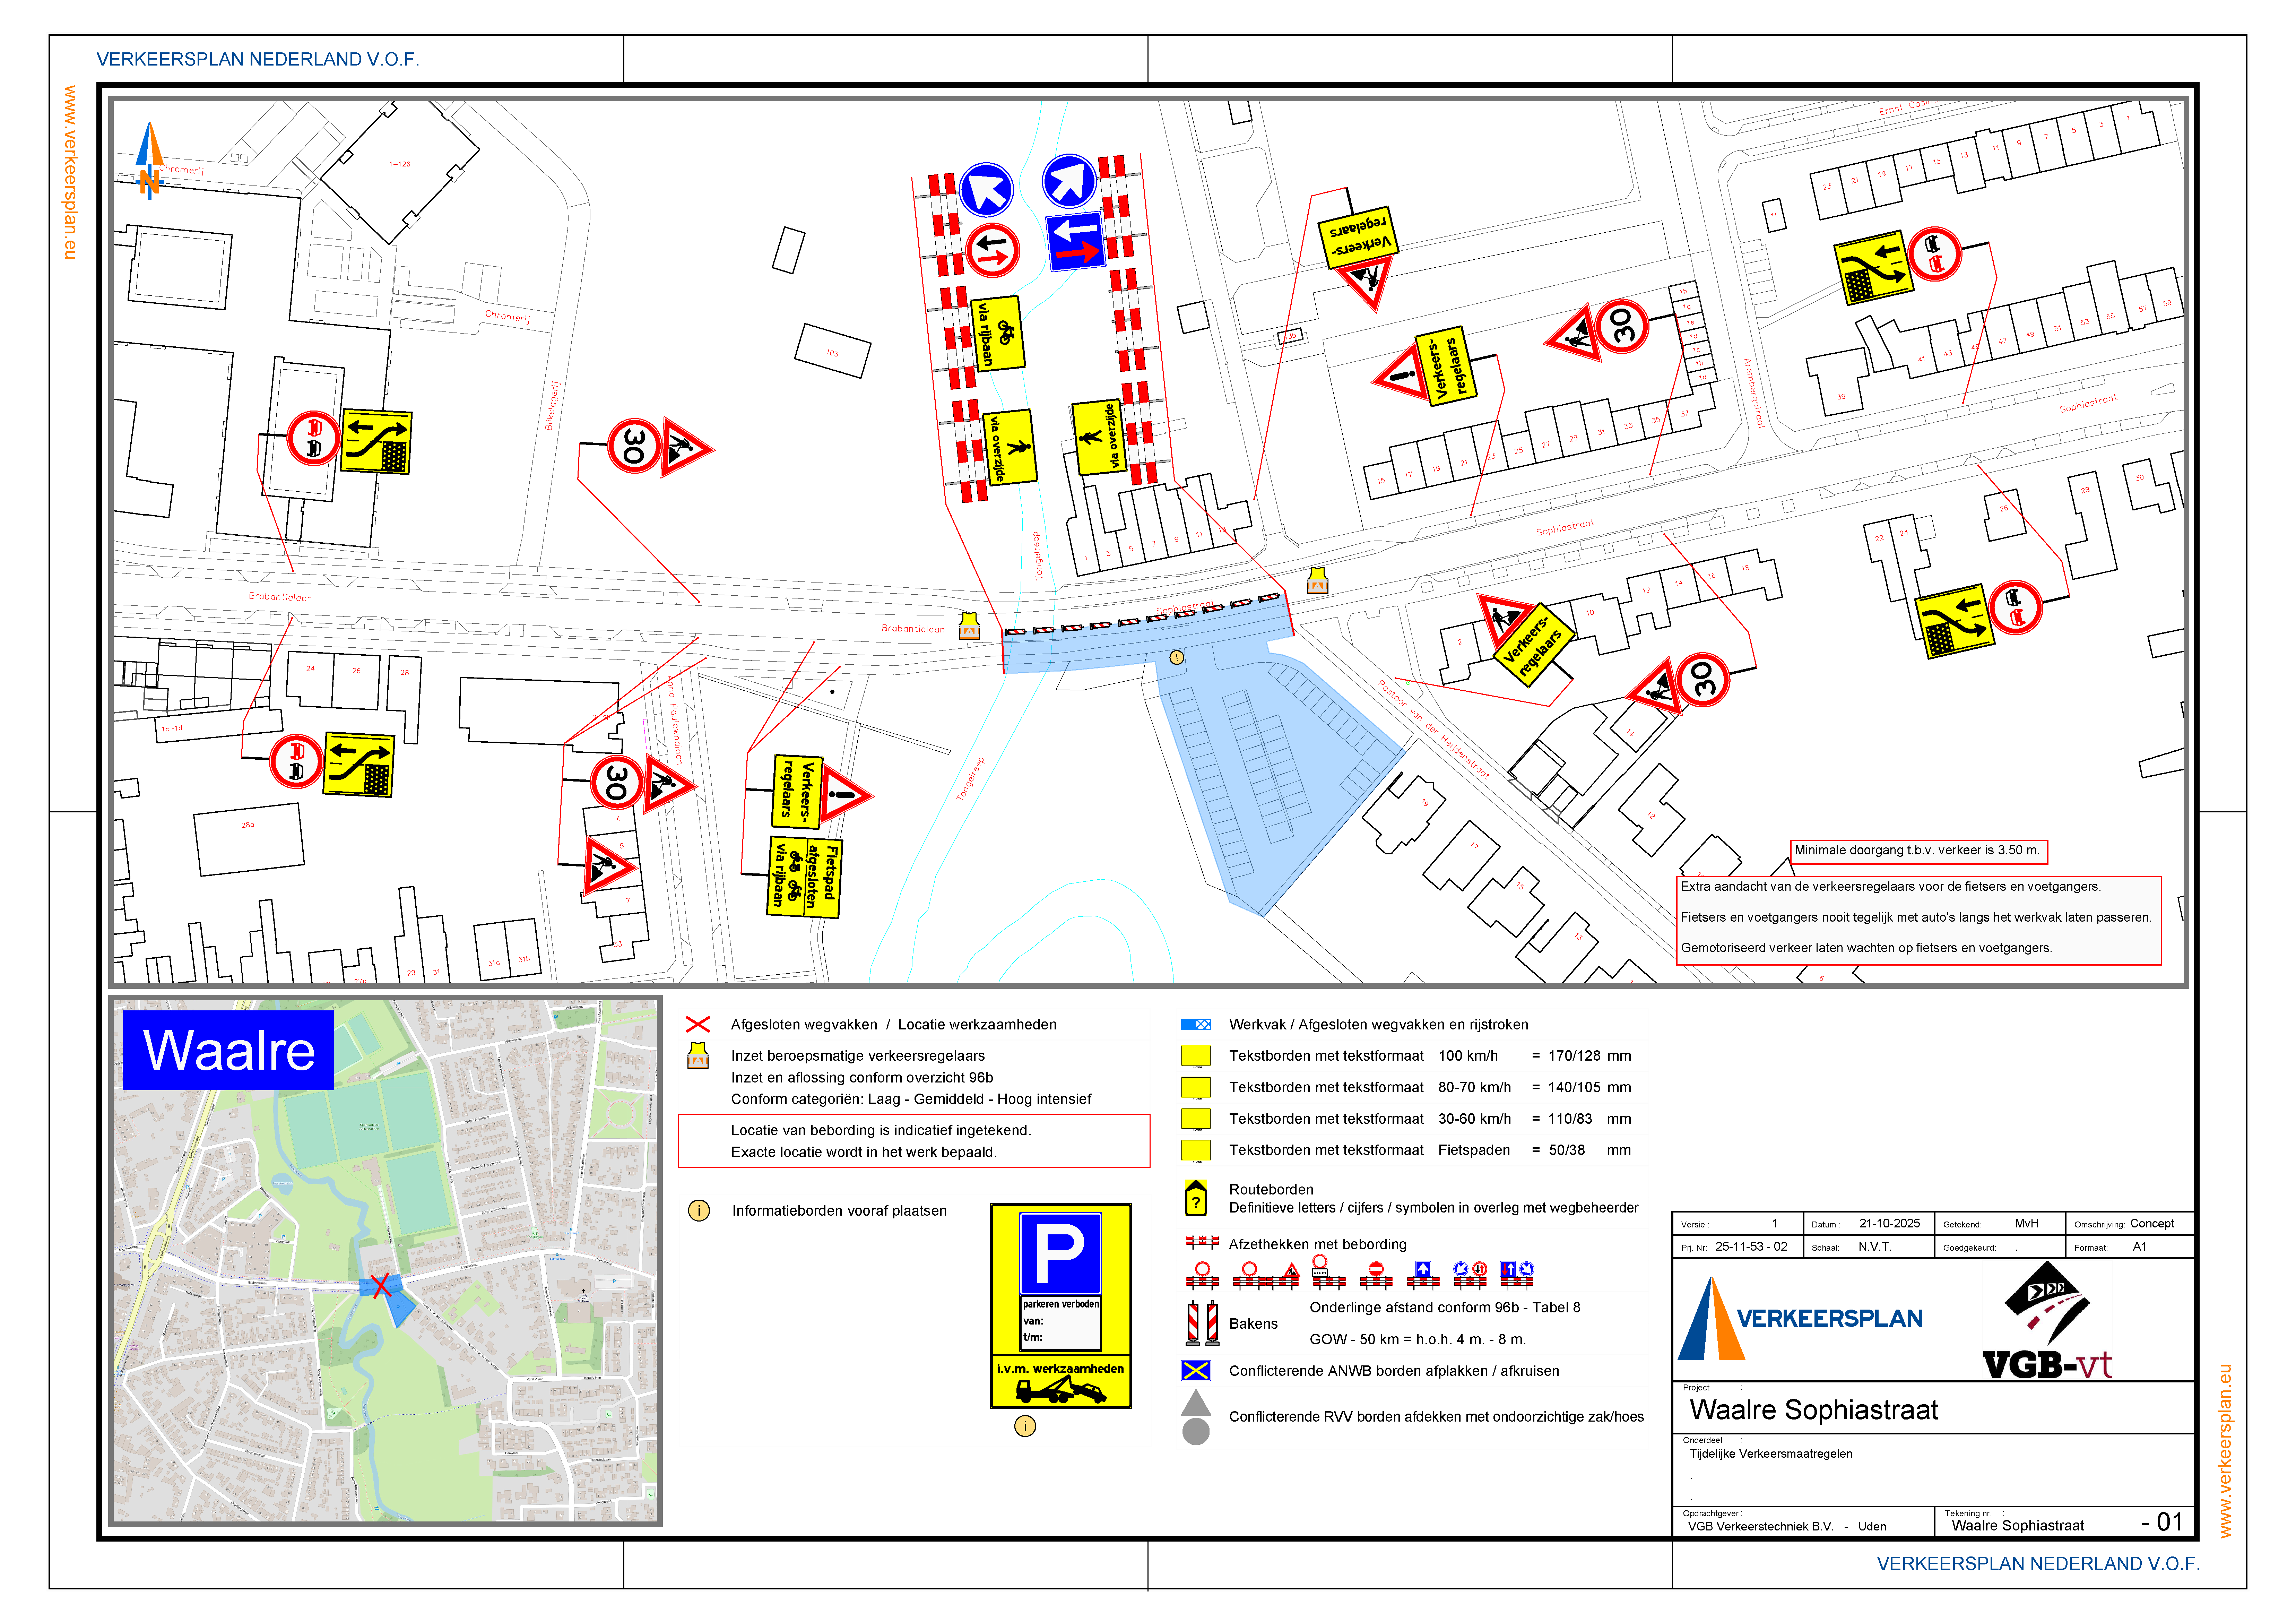Click the red X legend symbol for Afgesloten wegvakken
2296x1622 pixels.
tap(697, 1024)
